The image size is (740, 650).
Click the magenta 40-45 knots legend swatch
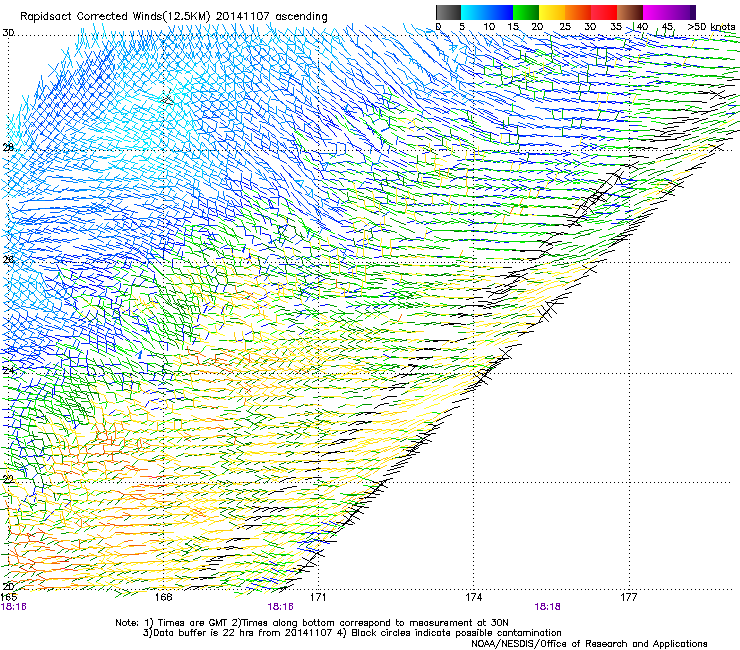(656, 12)
